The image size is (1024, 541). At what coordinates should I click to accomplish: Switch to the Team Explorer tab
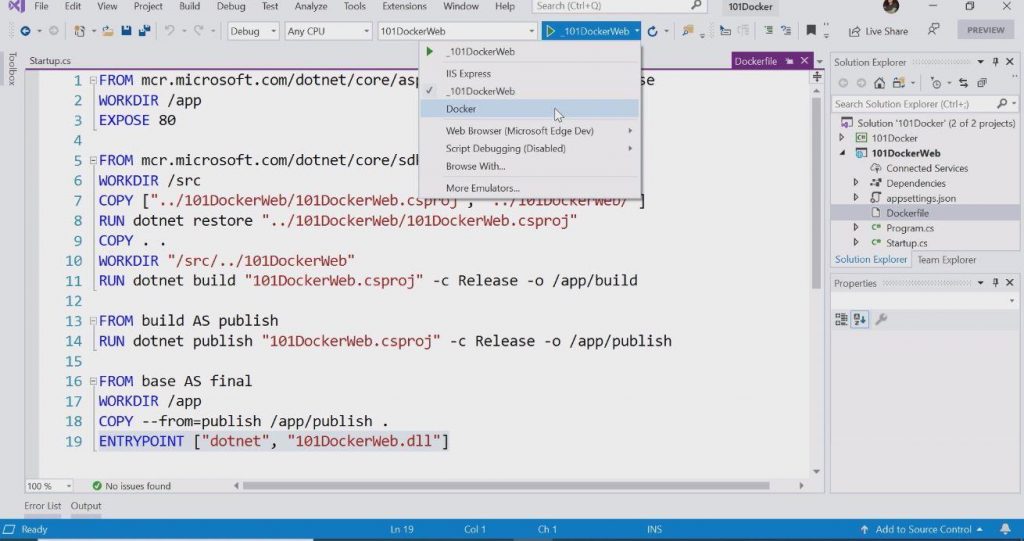pyautogui.click(x=946, y=259)
